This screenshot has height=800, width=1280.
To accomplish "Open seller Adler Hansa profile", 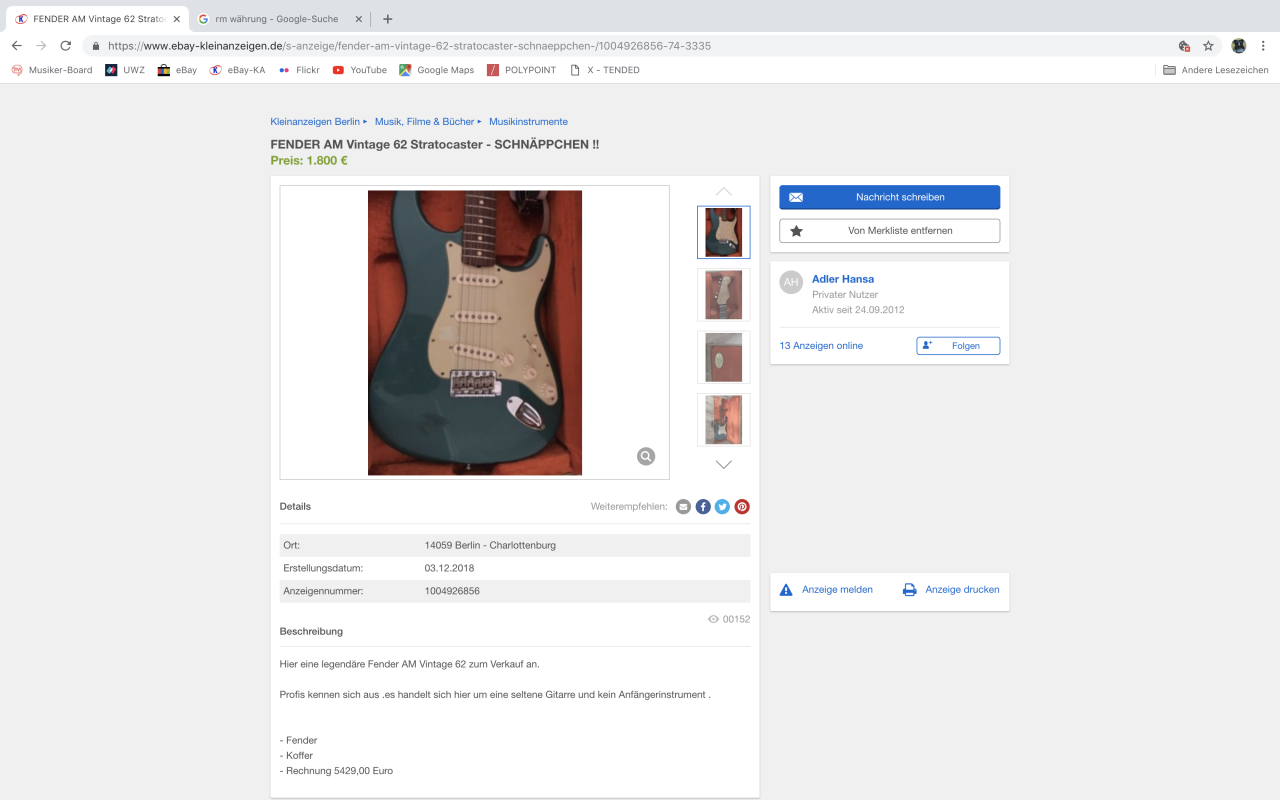I will tap(843, 279).
